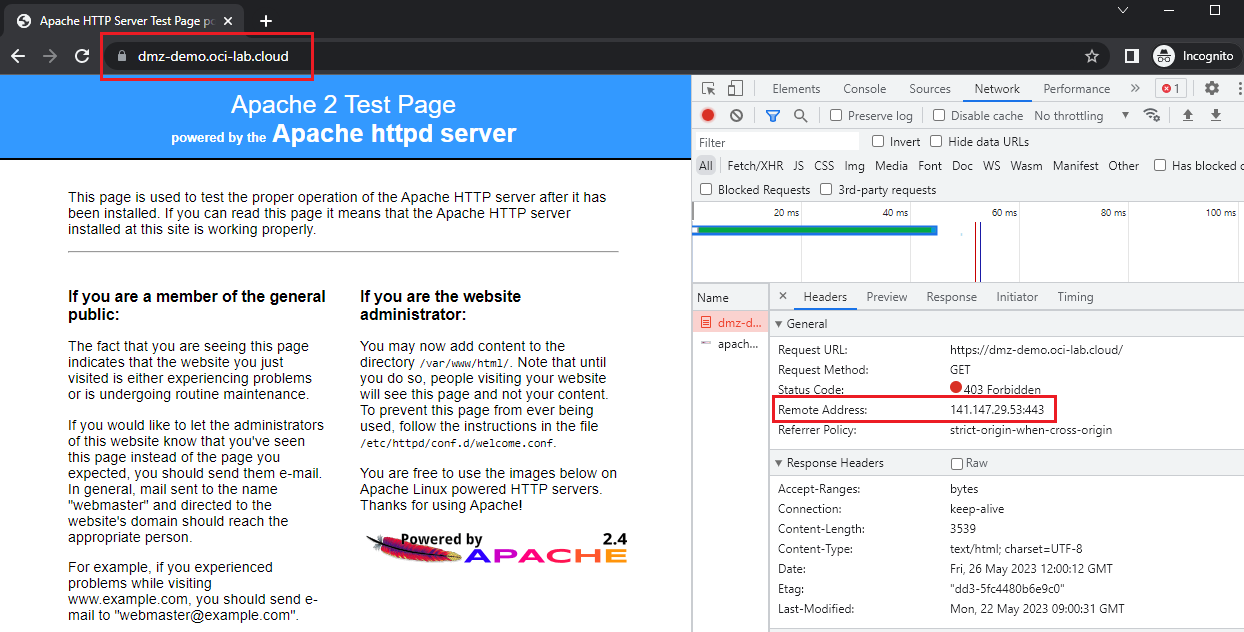Toggle the network filter funnel icon
Image resolution: width=1244 pixels, height=632 pixels.
tap(772, 116)
